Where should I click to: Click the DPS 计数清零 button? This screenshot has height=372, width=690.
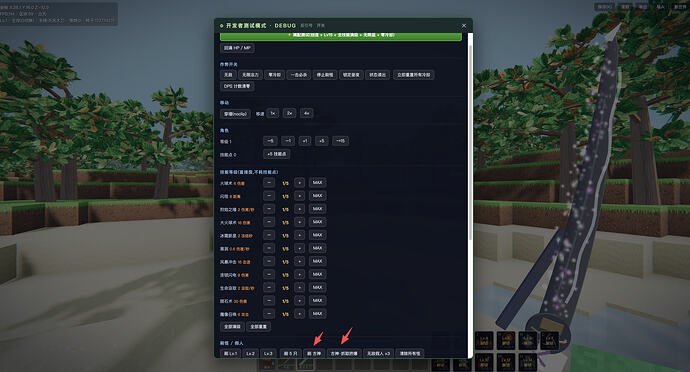tap(237, 86)
